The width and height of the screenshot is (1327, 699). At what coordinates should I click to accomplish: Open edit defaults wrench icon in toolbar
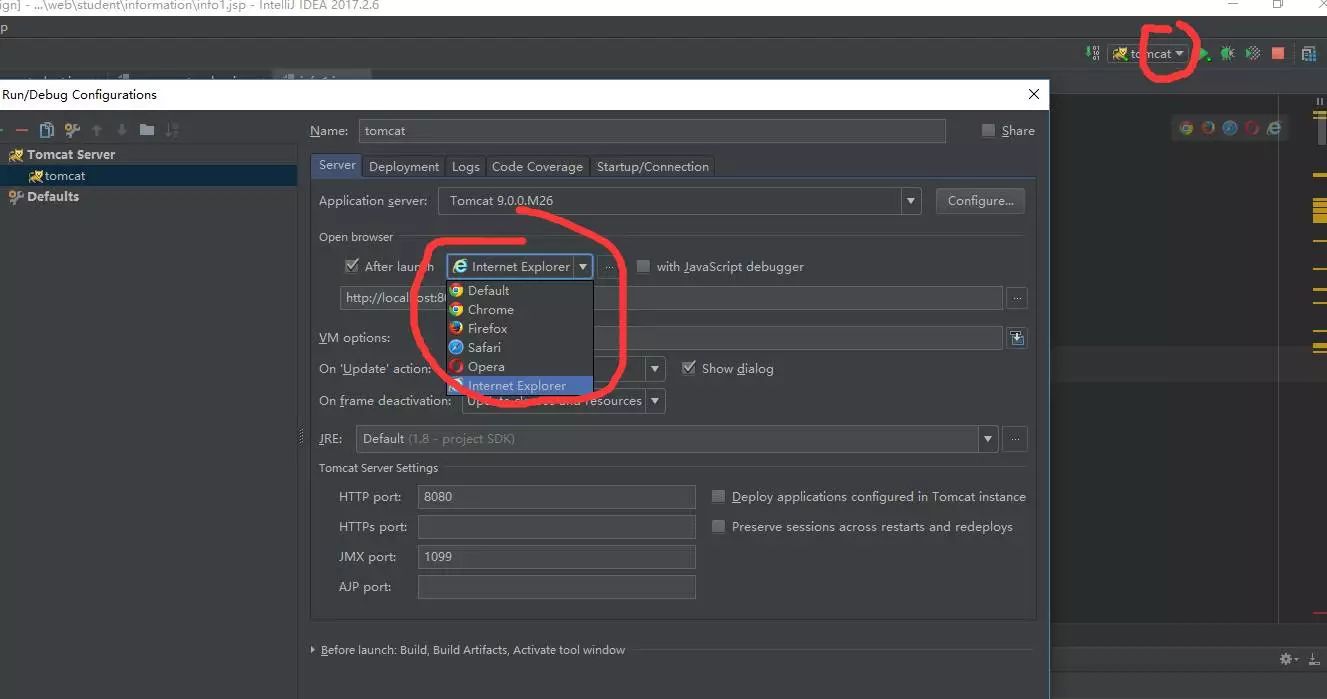click(72, 130)
